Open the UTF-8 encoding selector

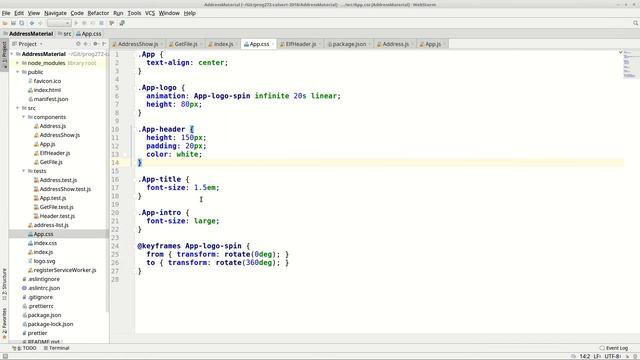pyautogui.click(x=613, y=356)
